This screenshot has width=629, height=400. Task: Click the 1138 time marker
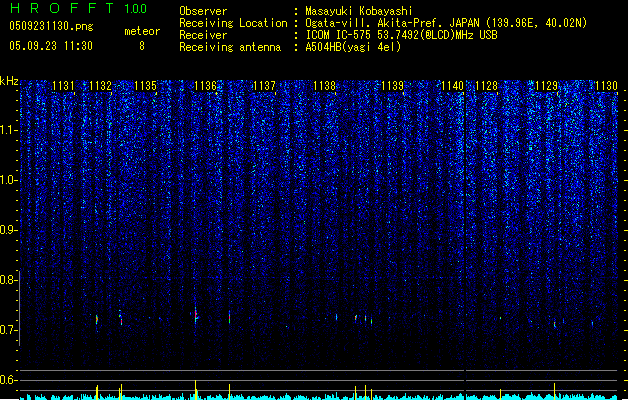324,86
